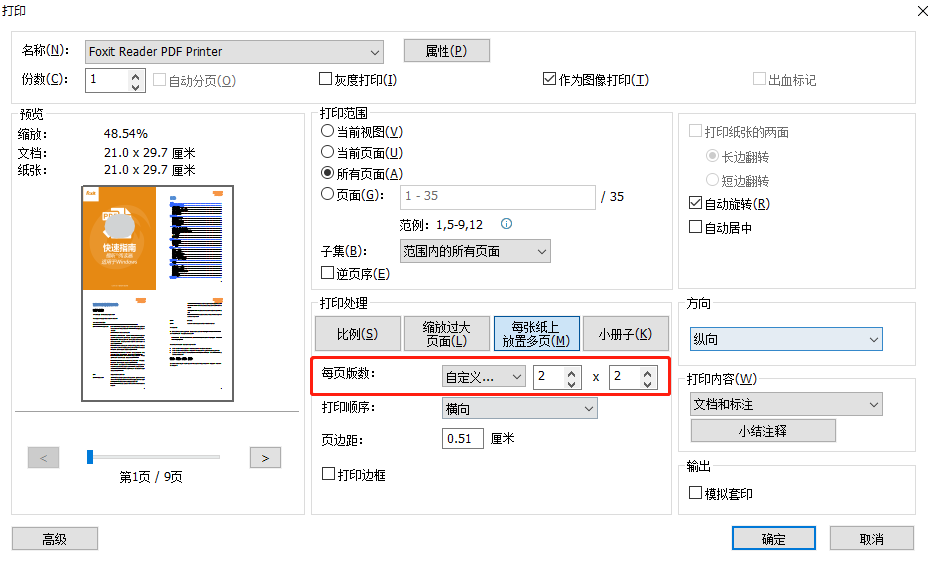935x569 pixels.
Task: Select 当前视图 current view radio button
Action: click(x=327, y=131)
